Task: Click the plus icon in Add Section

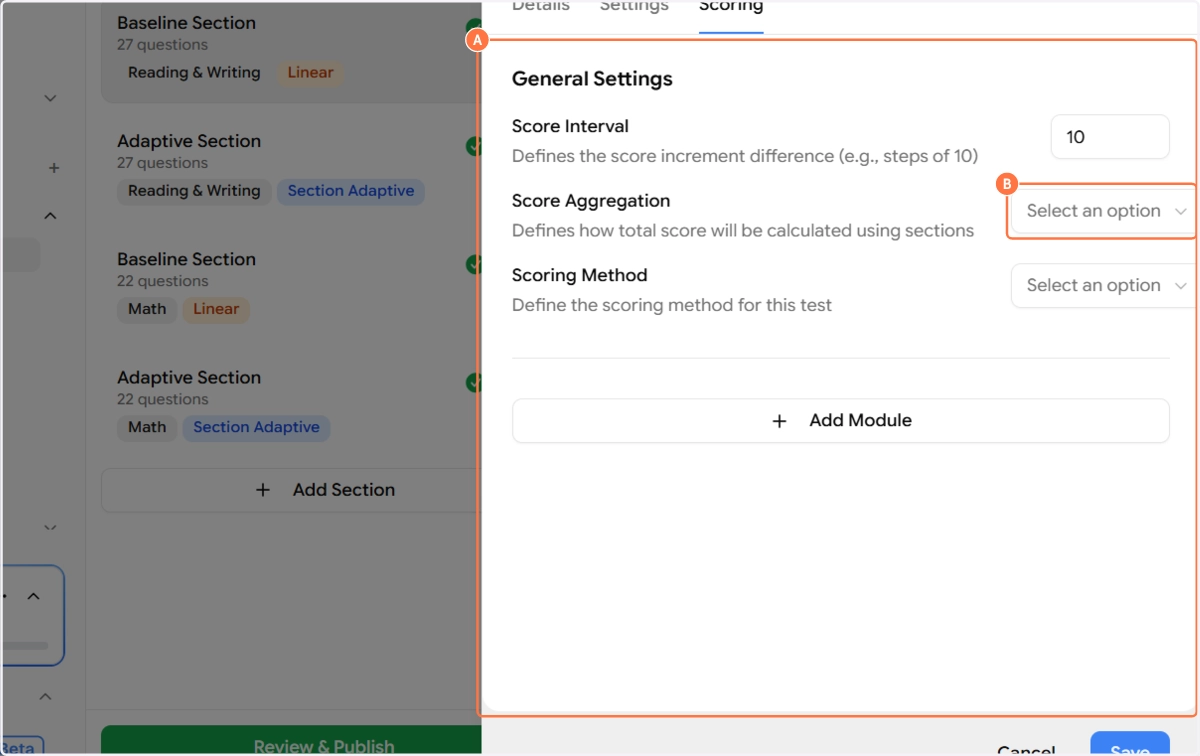Action: tap(263, 490)
